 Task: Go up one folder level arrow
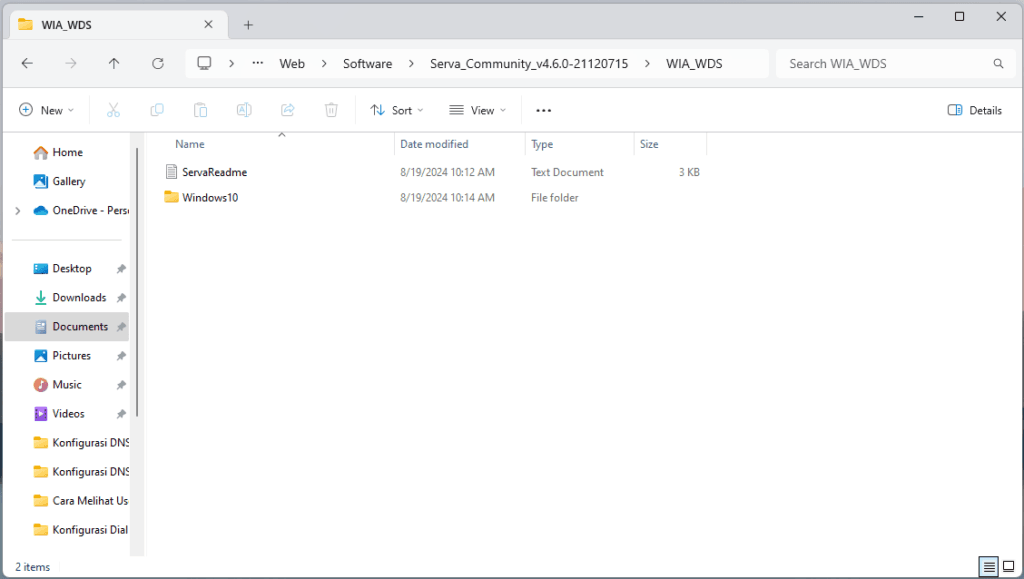(114, 63)
